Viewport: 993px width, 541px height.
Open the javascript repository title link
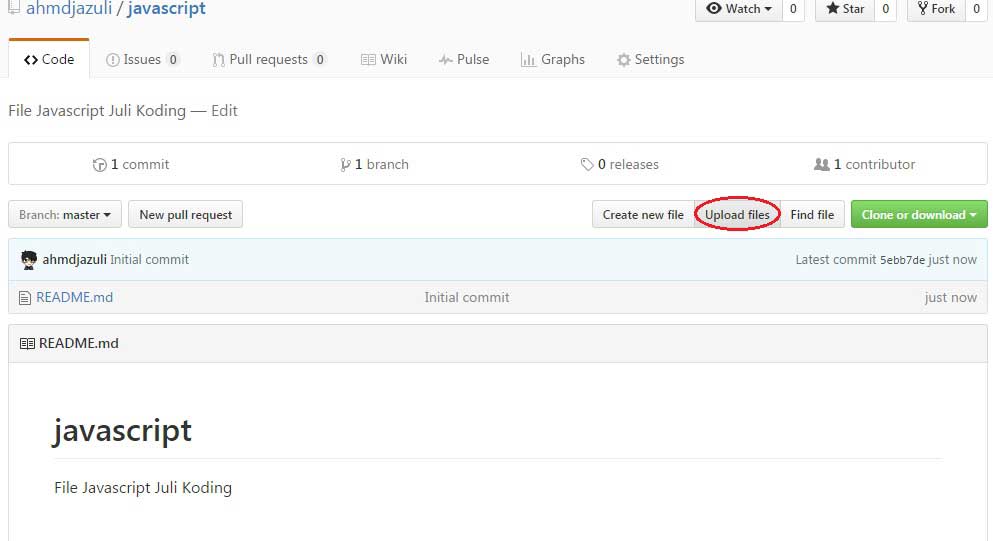click(x=167, y=9)
